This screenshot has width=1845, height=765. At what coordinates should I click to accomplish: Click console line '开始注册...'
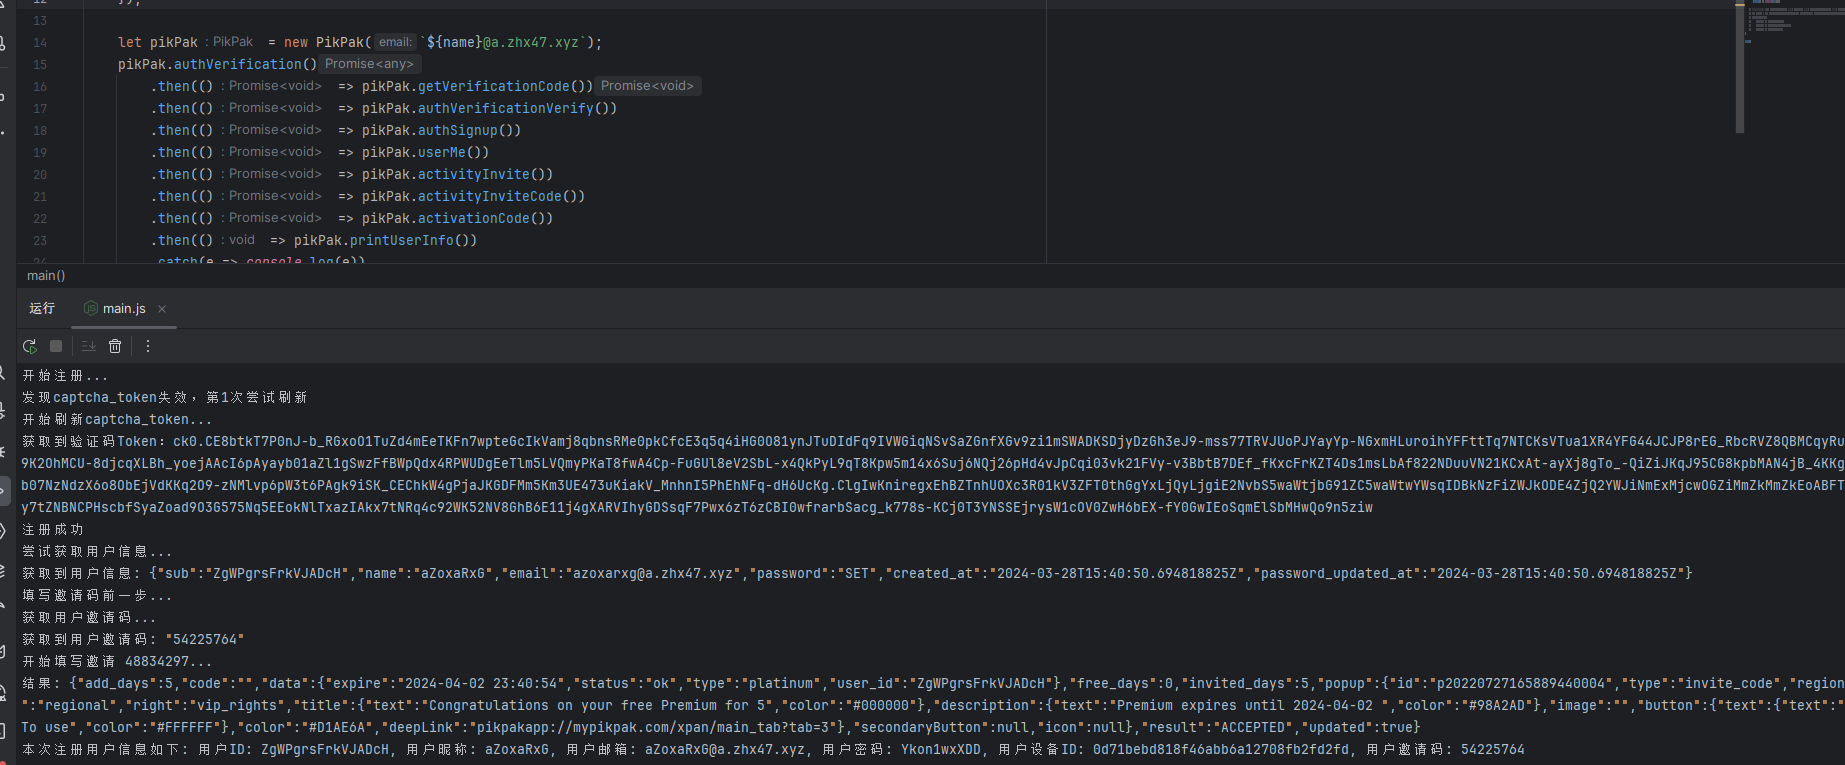pyautogui.click(x=65, y=376)
